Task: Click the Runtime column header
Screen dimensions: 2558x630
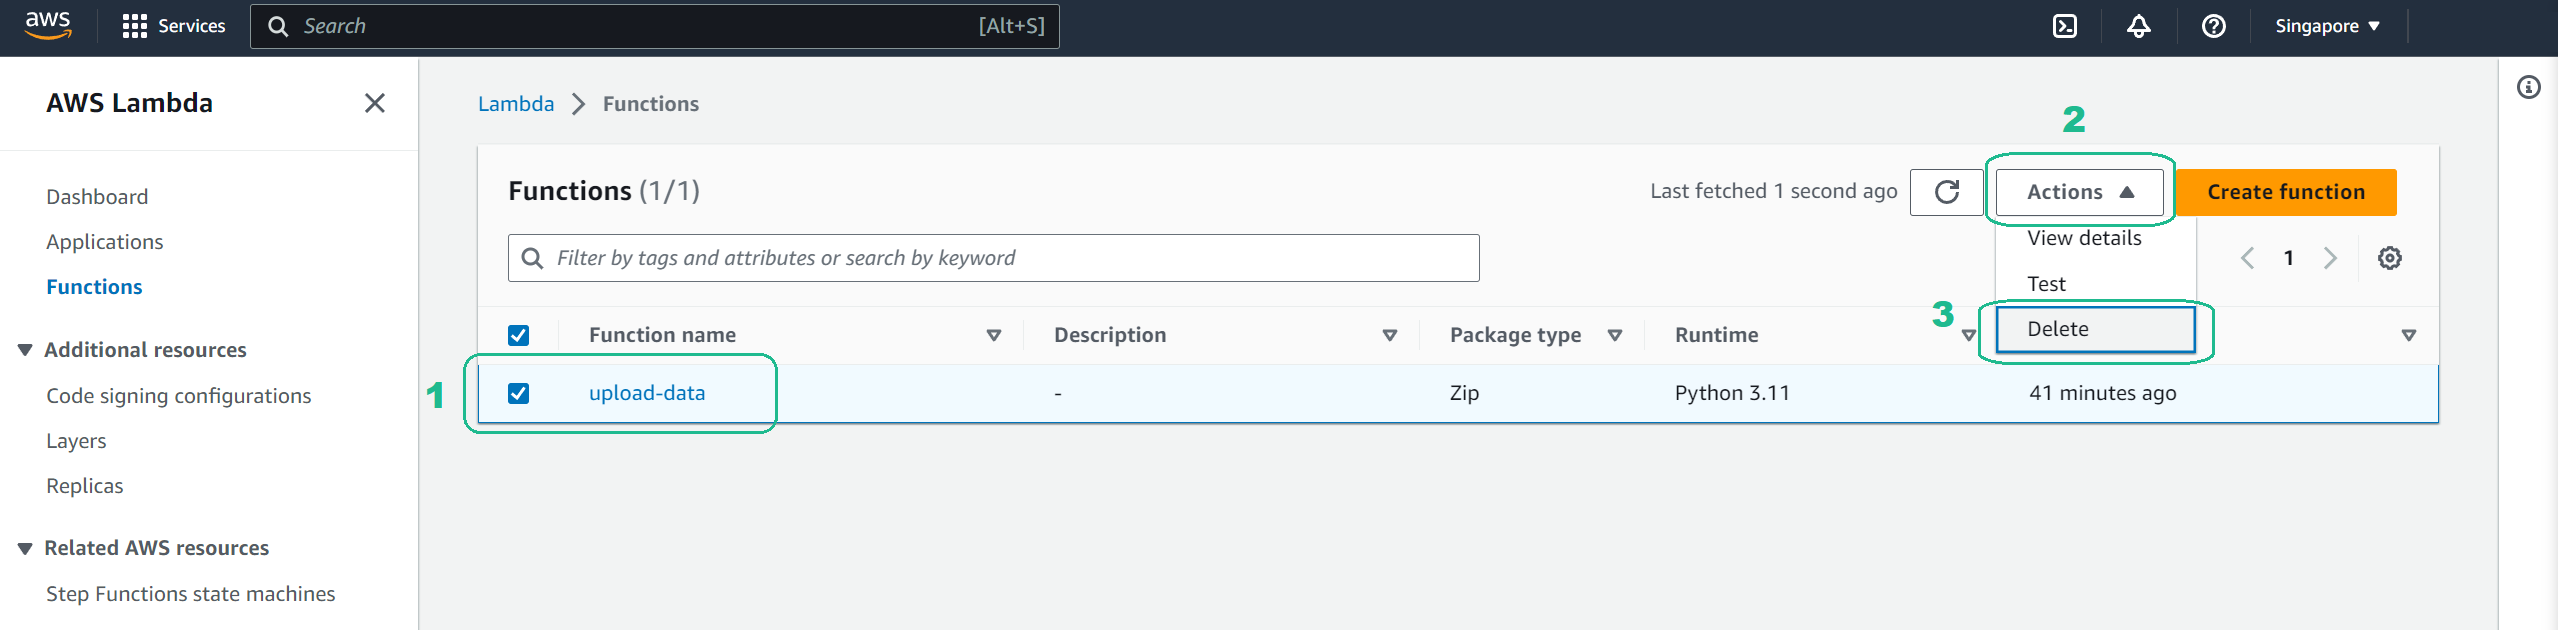Action: pos(1716,335)
